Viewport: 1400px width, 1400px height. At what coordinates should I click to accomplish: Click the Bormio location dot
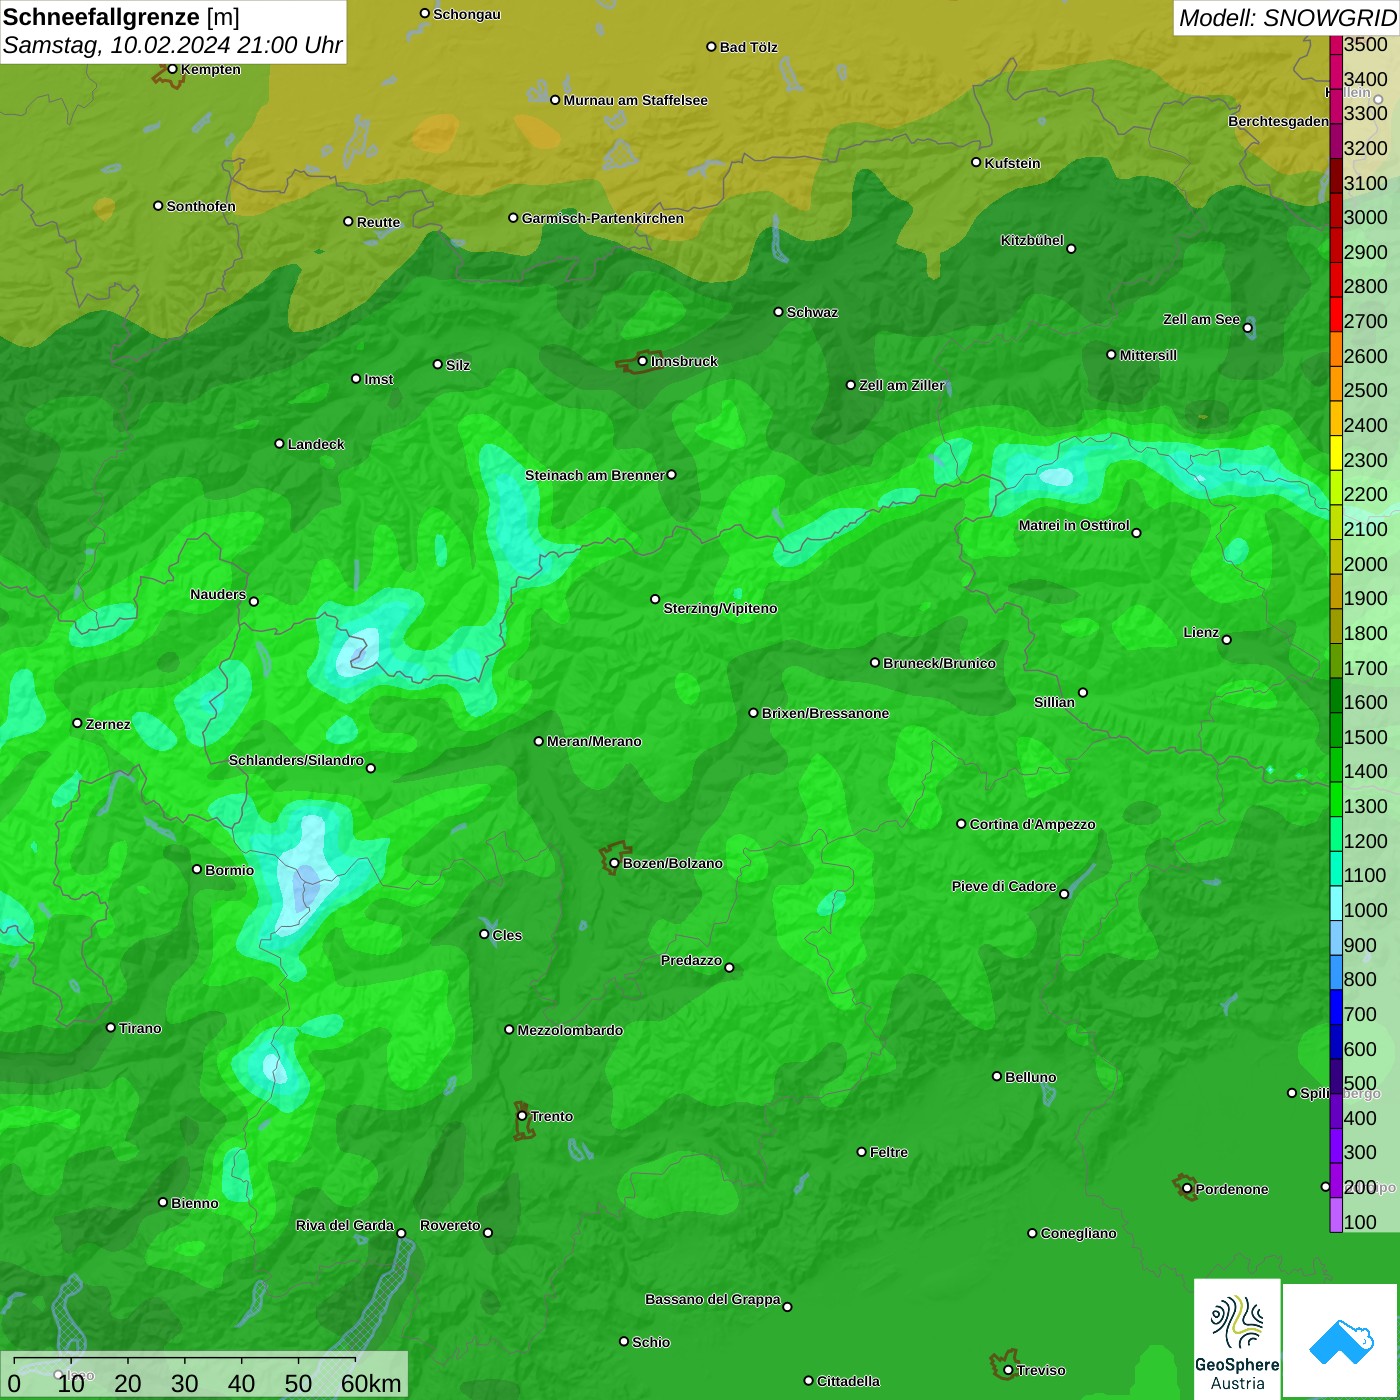tap(197, 869)
